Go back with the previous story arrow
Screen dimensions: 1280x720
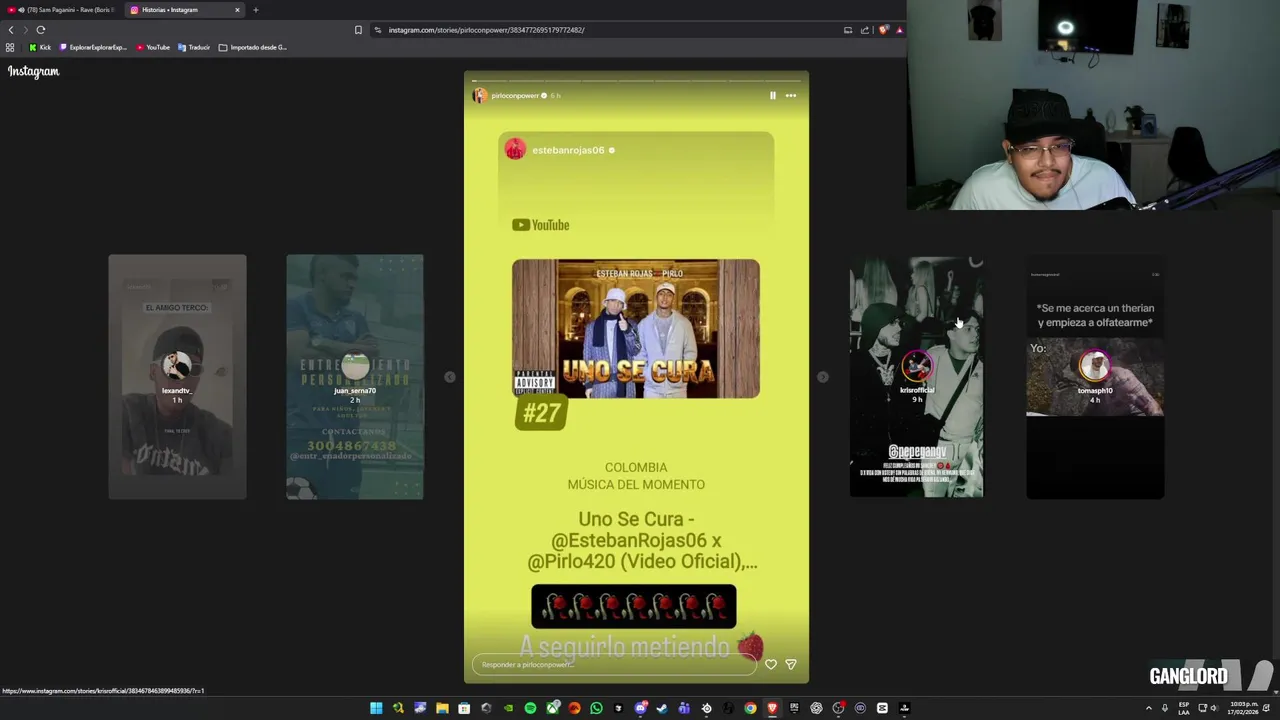click(450, 377)
